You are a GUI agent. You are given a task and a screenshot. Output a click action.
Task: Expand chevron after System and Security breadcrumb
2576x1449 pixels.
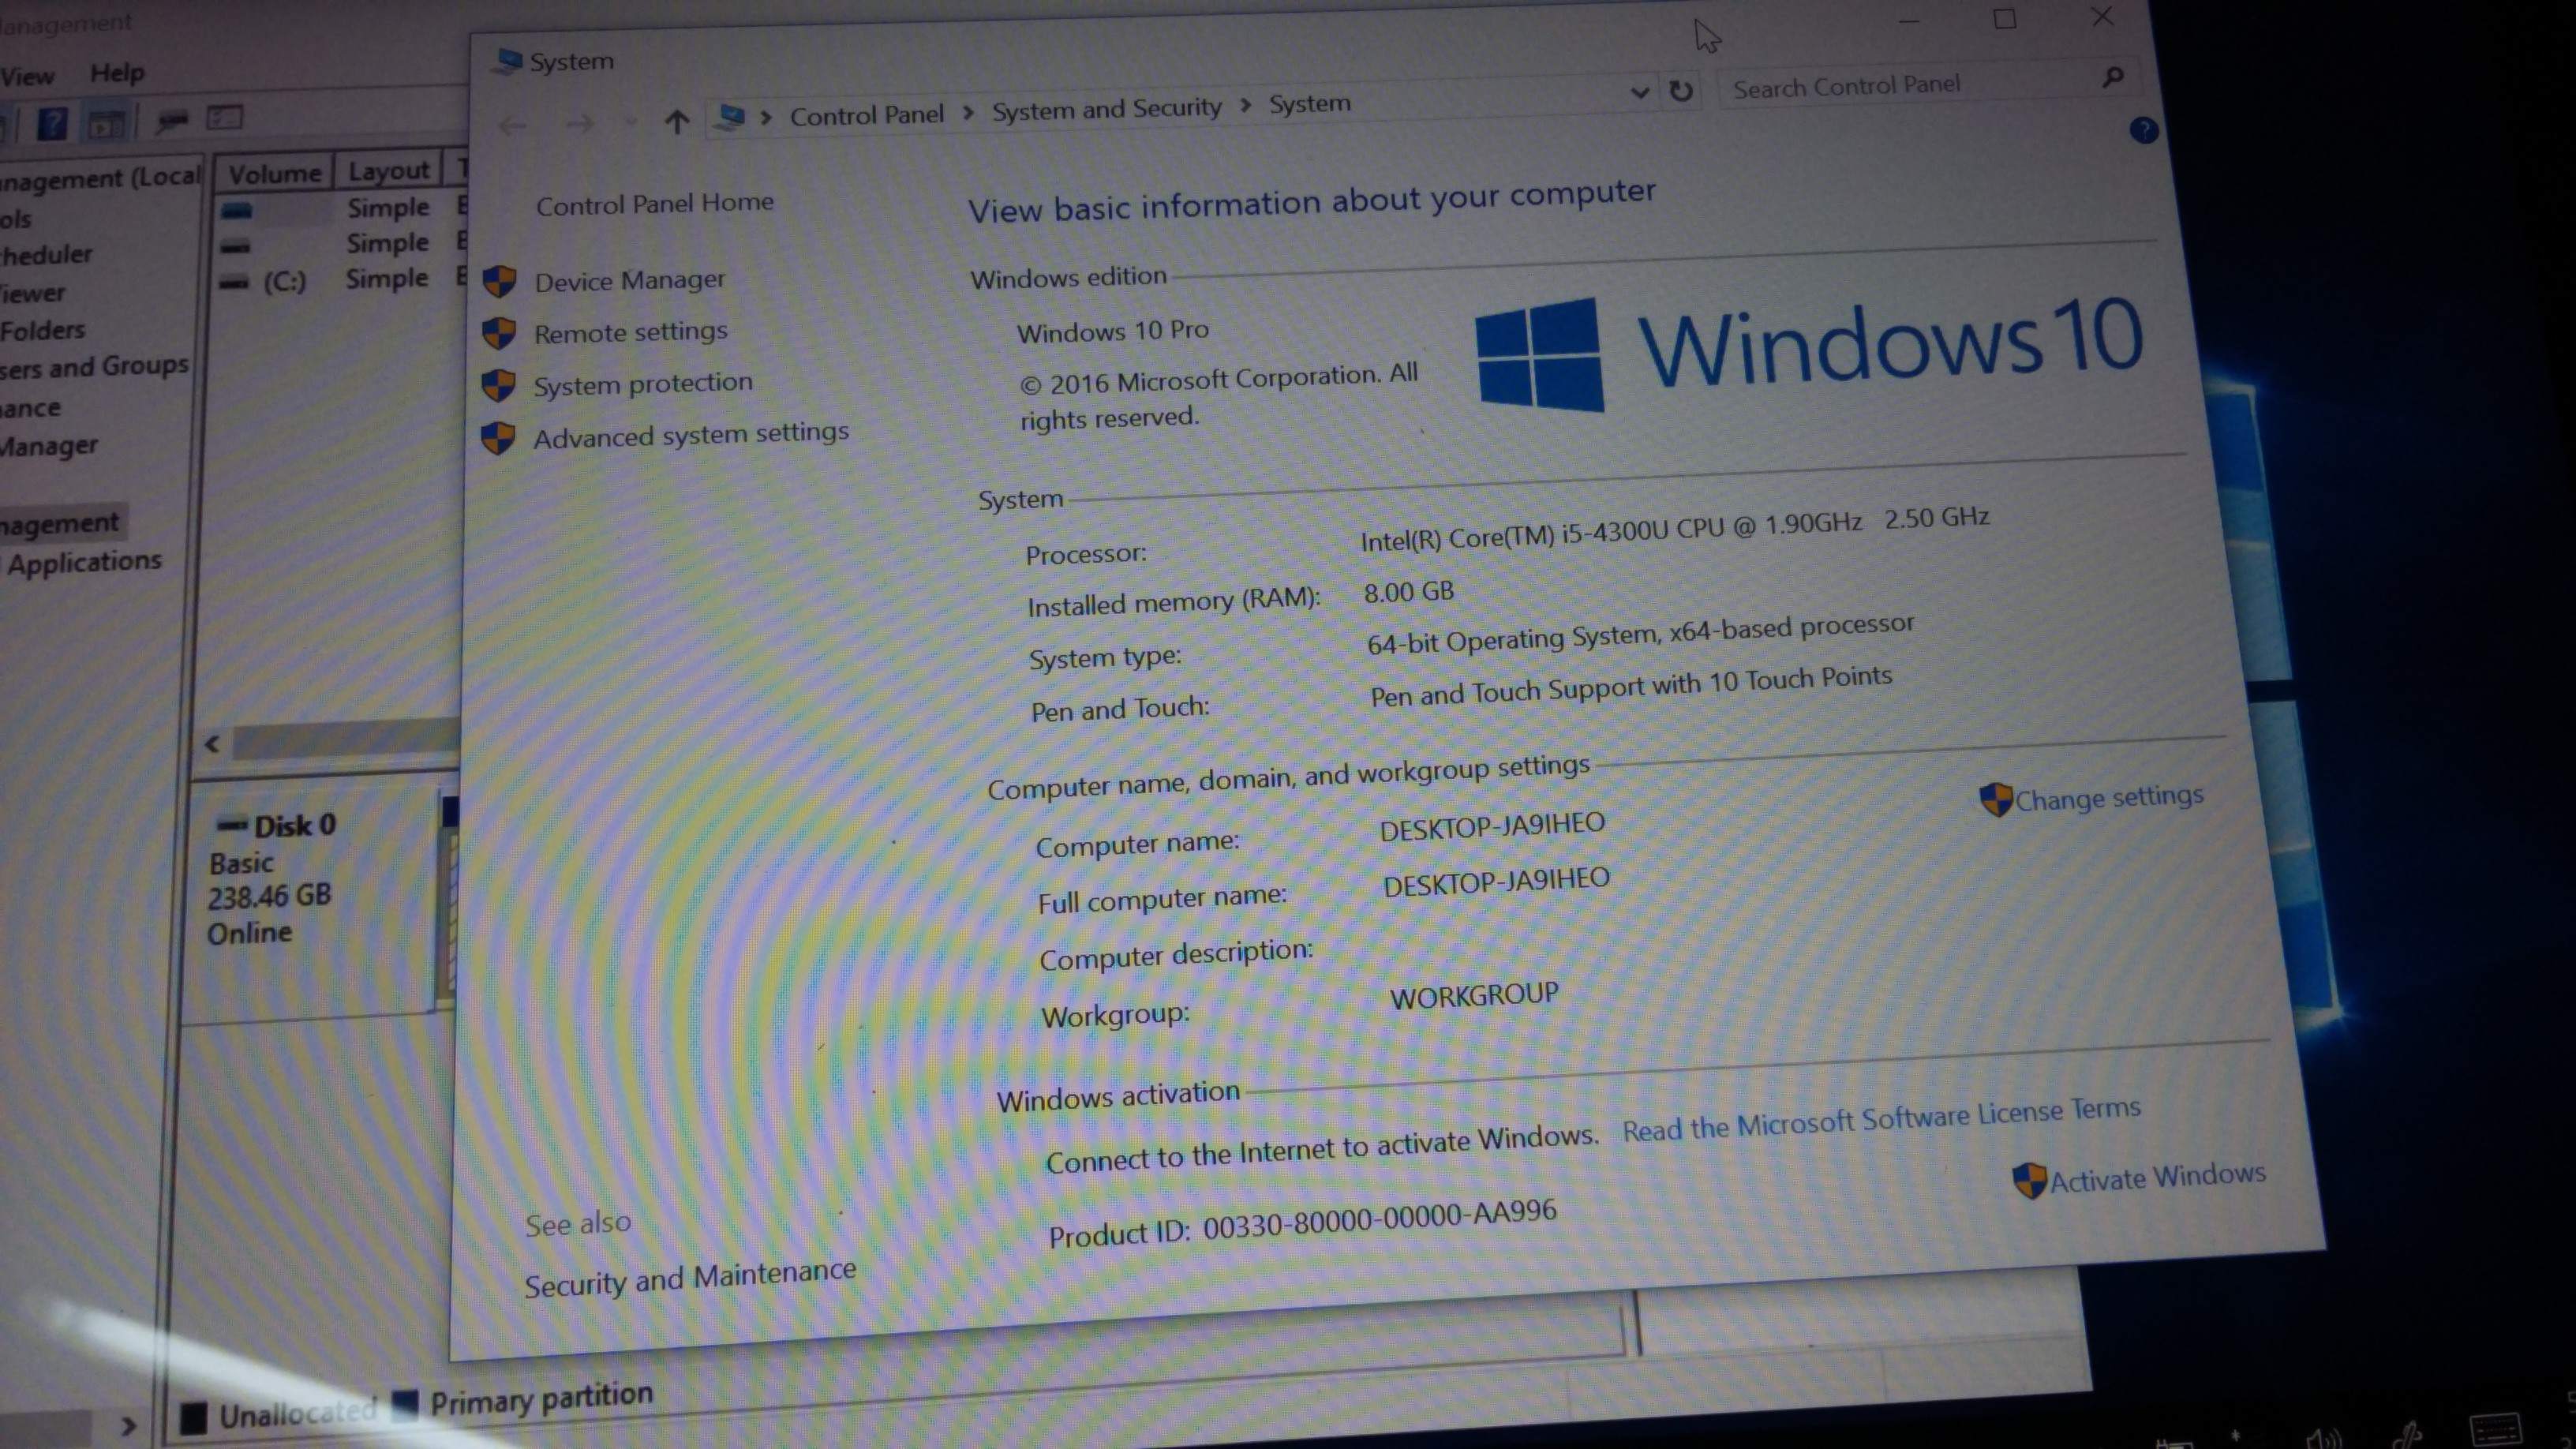[1245, 105]
